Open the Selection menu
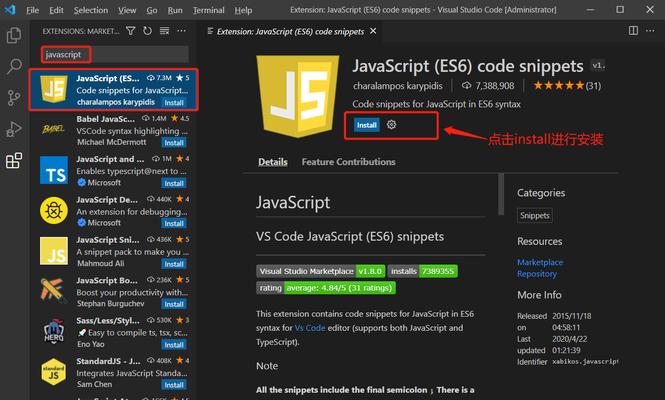Image resolution: width=665 pixels, height=400 pixels. coord(91,10)
